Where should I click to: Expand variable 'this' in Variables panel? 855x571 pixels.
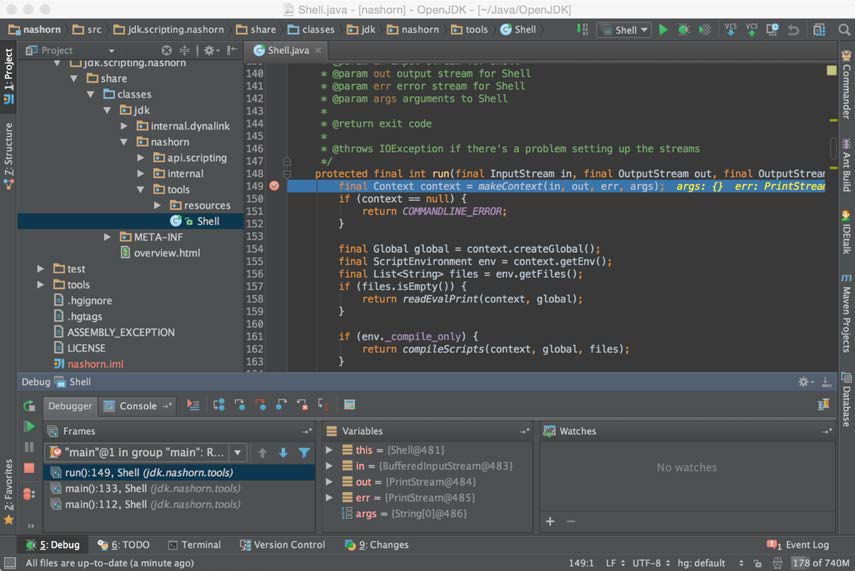pos(329,450)
